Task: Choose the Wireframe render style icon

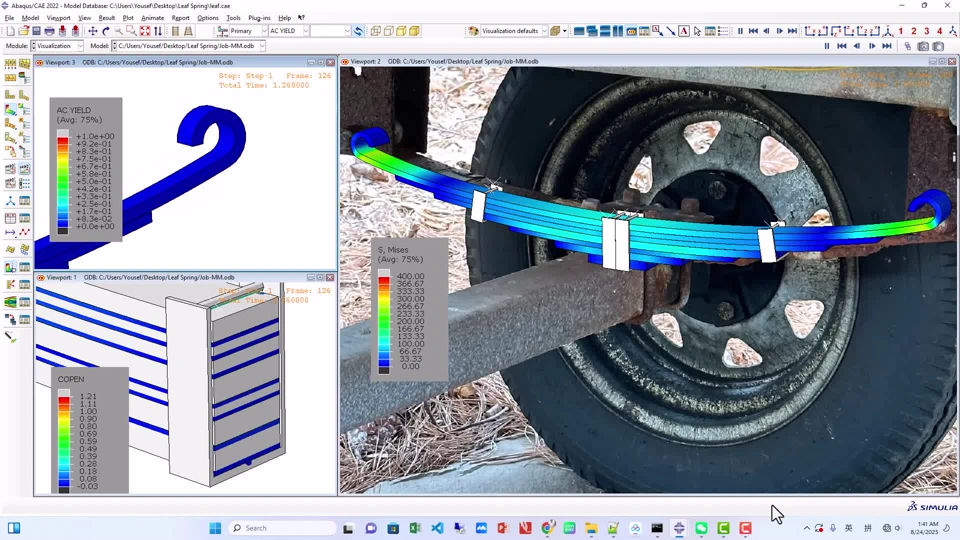Action: pyautogui.click(x=375, y=31)
